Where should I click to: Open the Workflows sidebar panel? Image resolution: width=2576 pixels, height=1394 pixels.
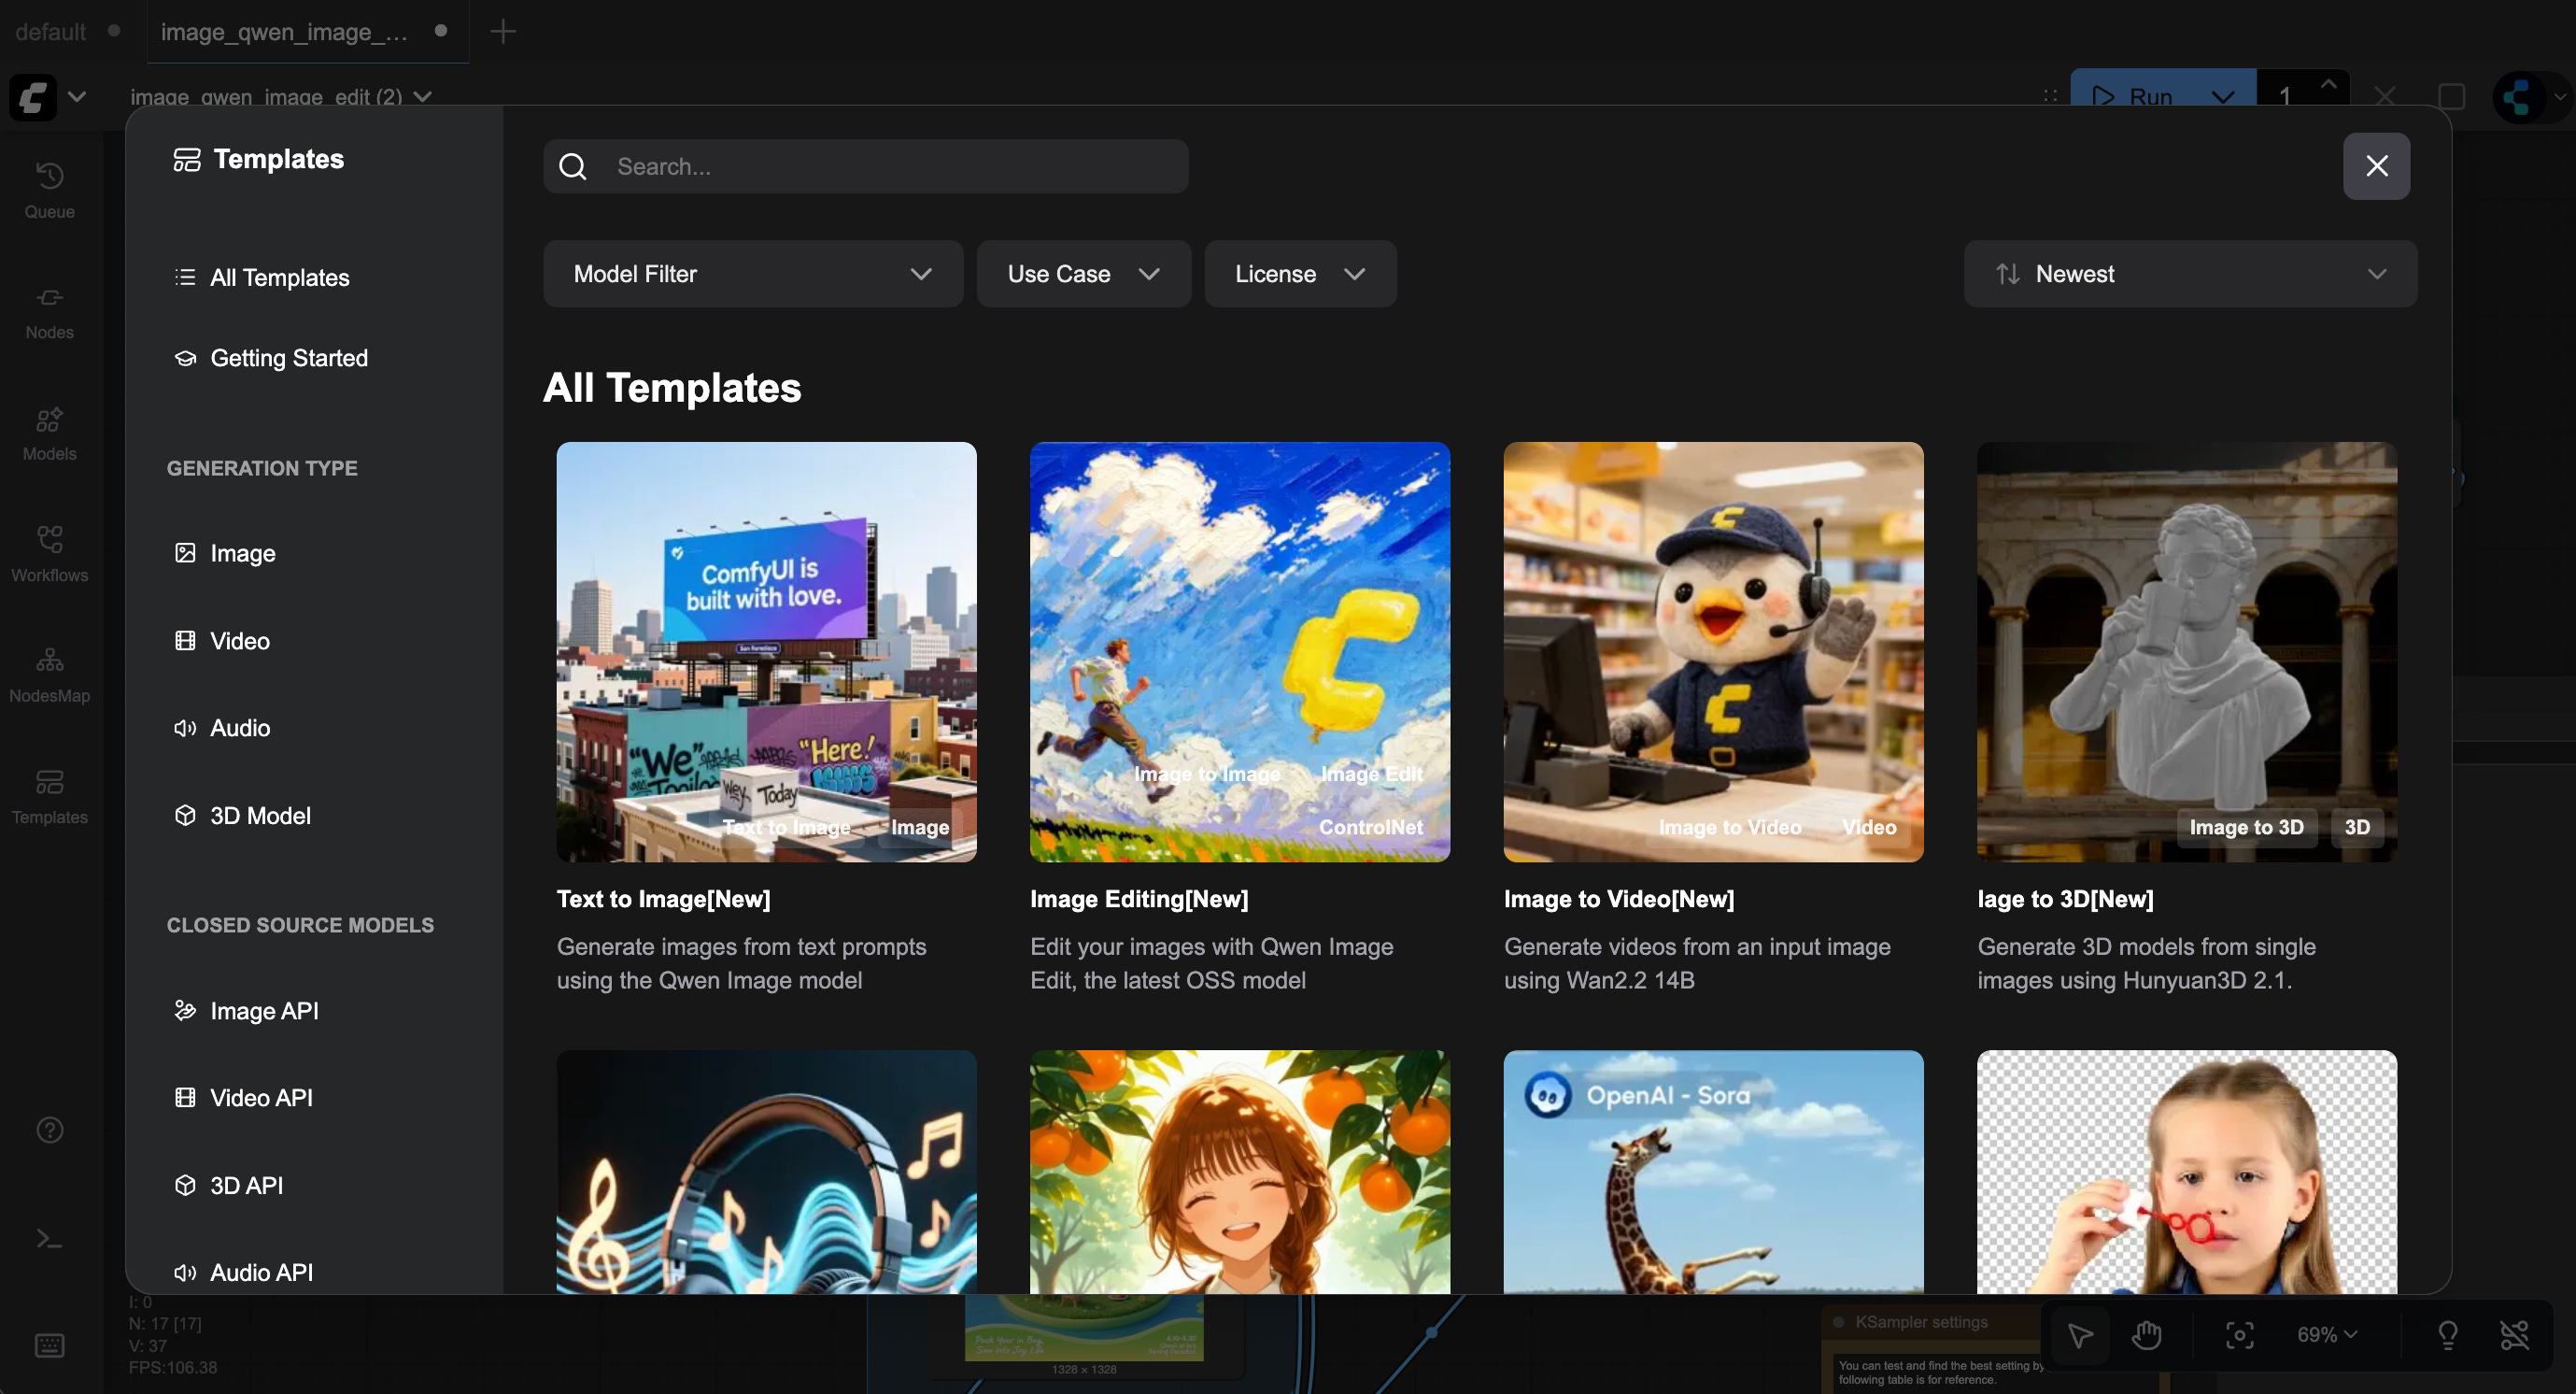(x=49, y=553)
